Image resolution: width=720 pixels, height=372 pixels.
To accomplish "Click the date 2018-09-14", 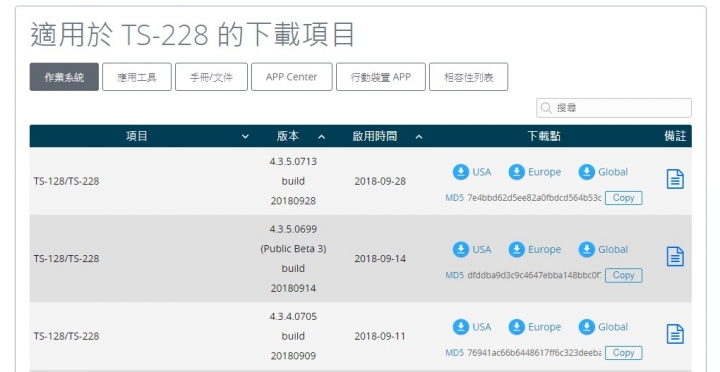I will click(x=380, y=259).
